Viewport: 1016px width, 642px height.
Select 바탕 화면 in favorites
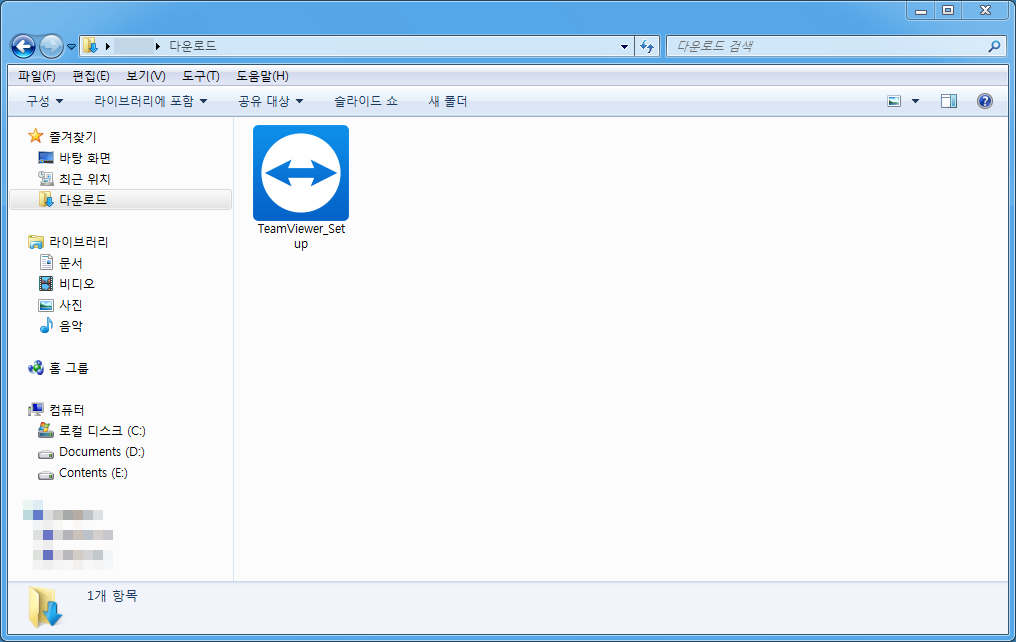click(x=85, y=158)
